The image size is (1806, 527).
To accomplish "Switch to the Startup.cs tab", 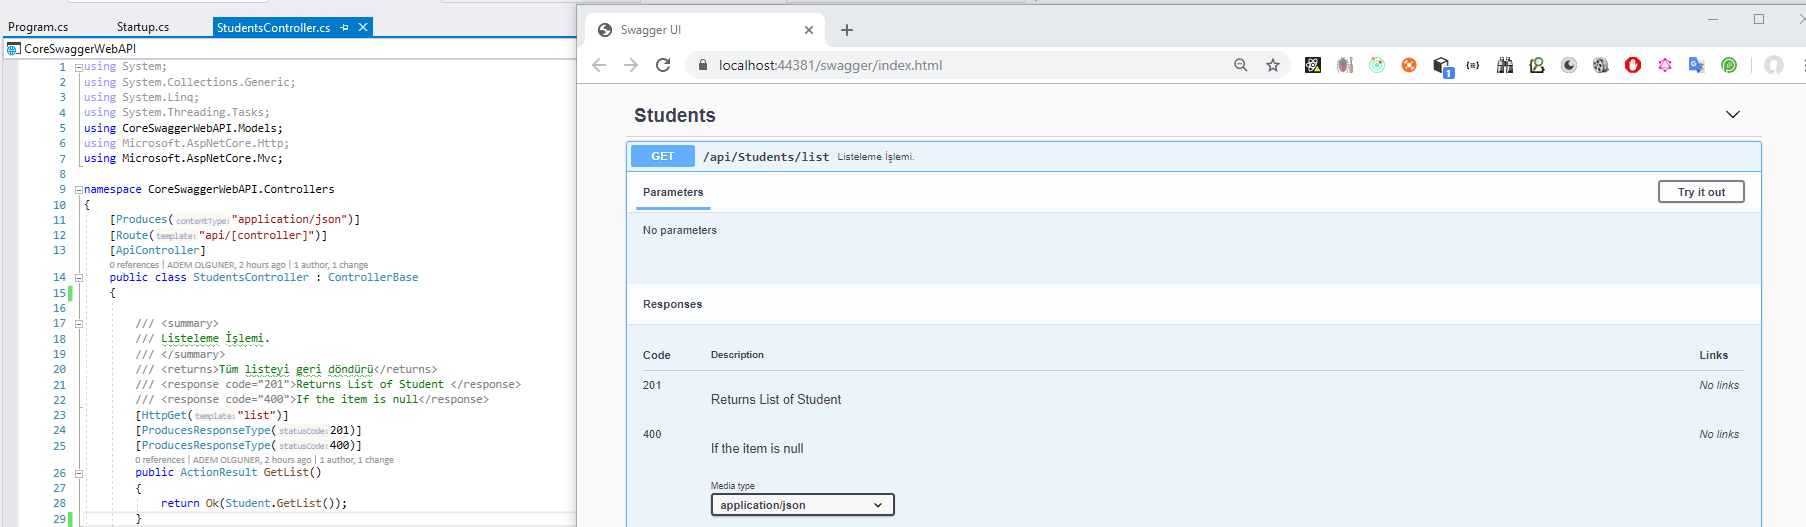I will click(x=143, y=27).
